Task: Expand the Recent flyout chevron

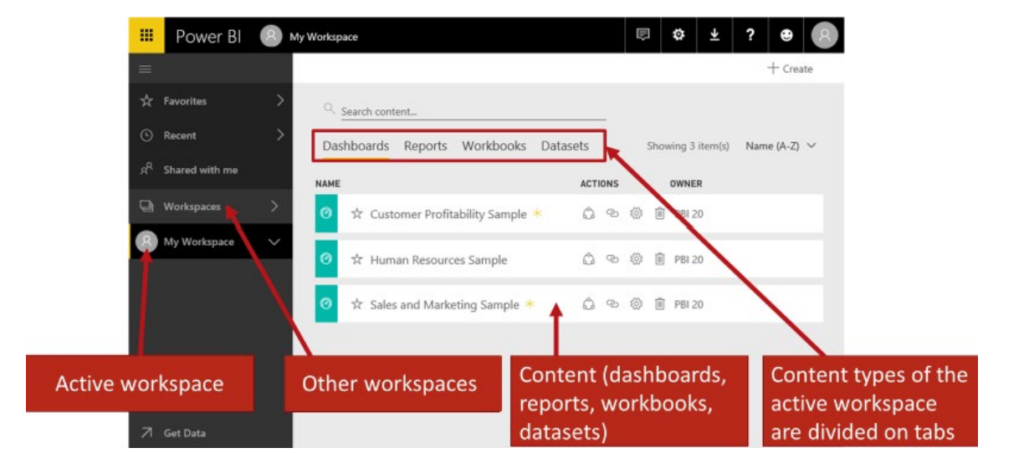Action: coord(281,135)
